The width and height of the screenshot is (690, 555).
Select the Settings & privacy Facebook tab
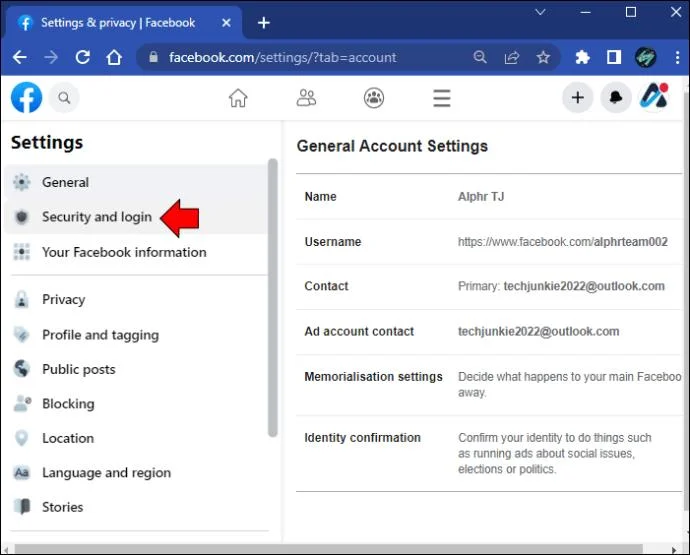[123, 22]
